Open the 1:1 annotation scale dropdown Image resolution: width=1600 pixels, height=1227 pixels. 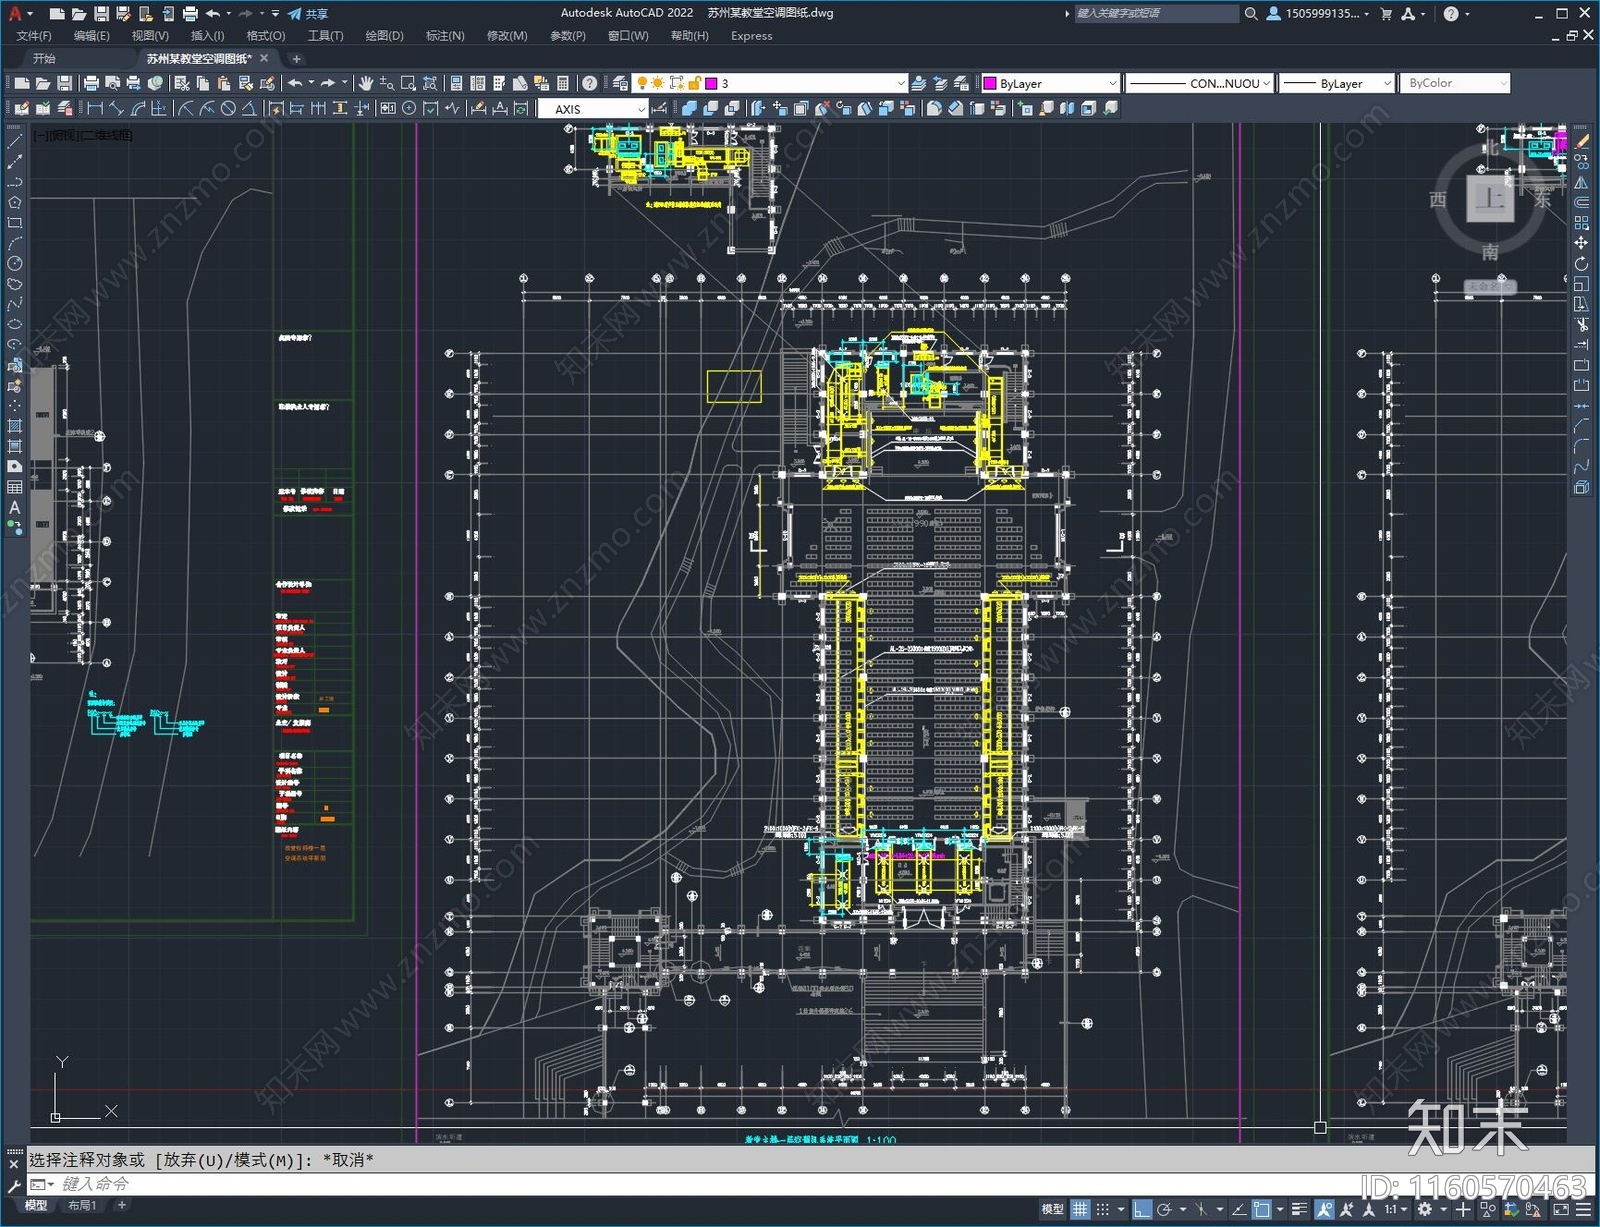(1396, 1209)
